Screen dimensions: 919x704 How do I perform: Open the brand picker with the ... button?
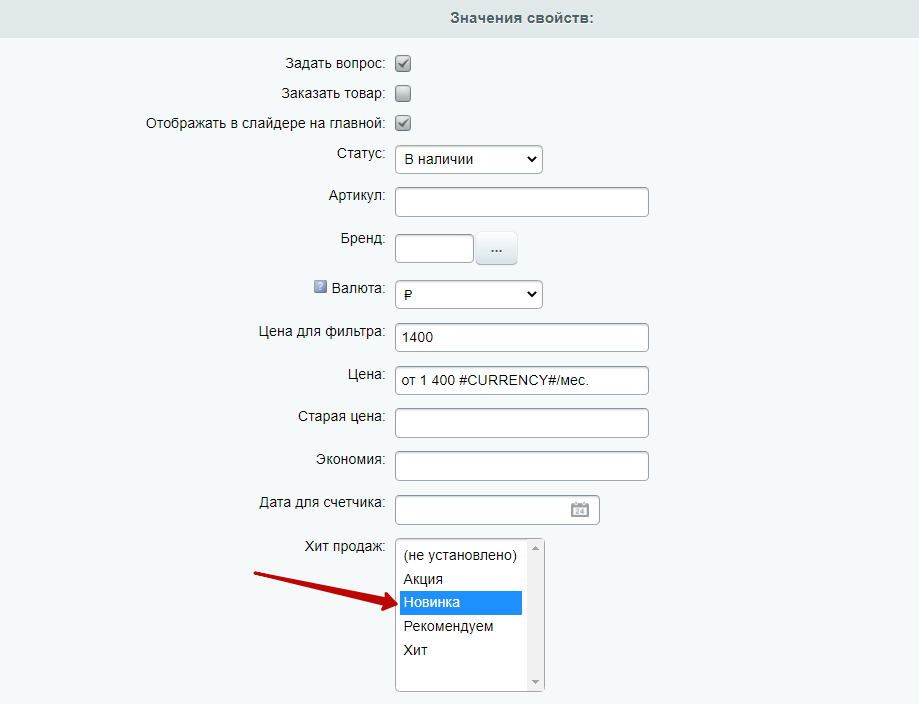[496, 249]
